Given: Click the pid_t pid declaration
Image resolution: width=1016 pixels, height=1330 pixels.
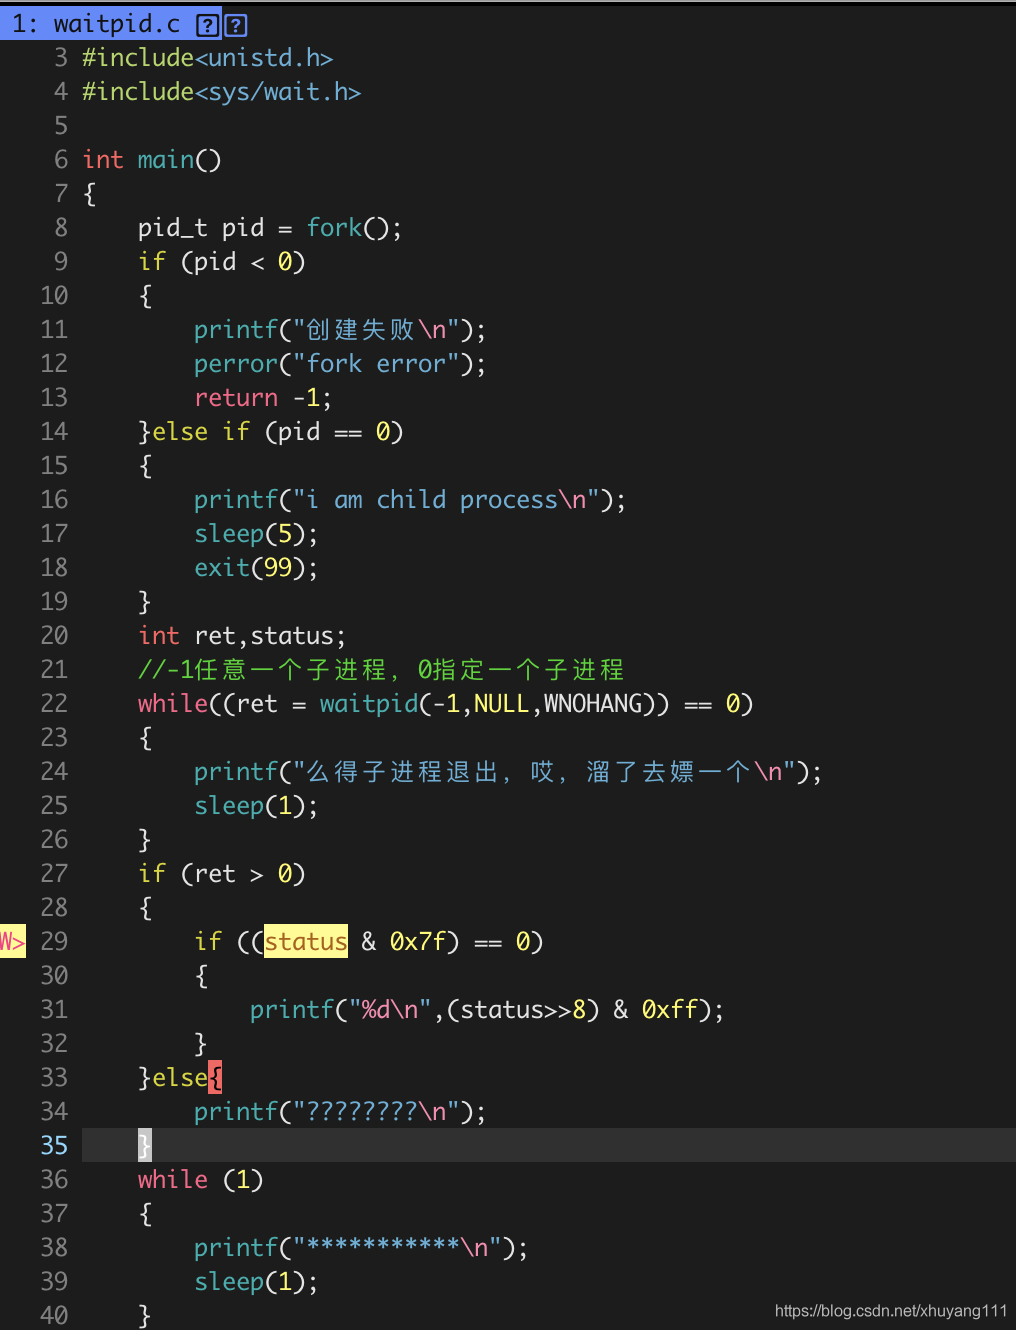Looking at the screenshot, I should [201, 227].
